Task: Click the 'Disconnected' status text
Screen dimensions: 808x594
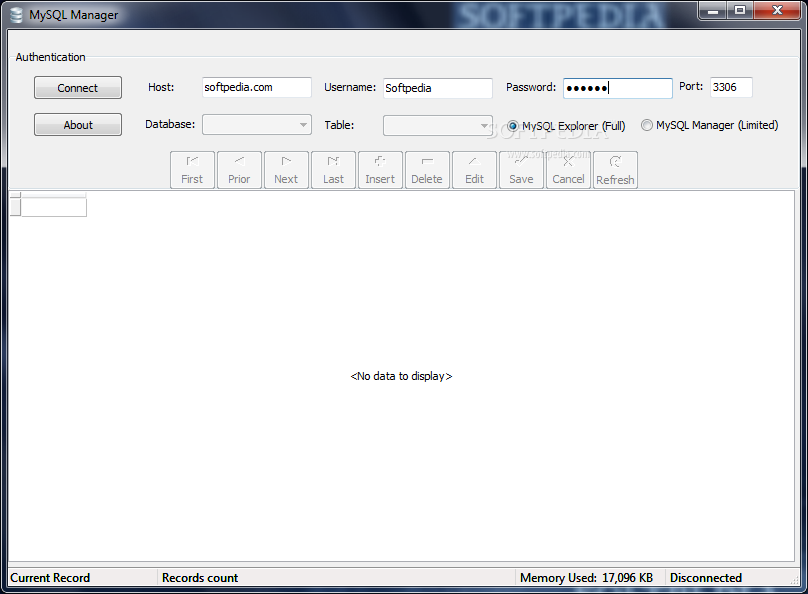Action: [705, 578]
